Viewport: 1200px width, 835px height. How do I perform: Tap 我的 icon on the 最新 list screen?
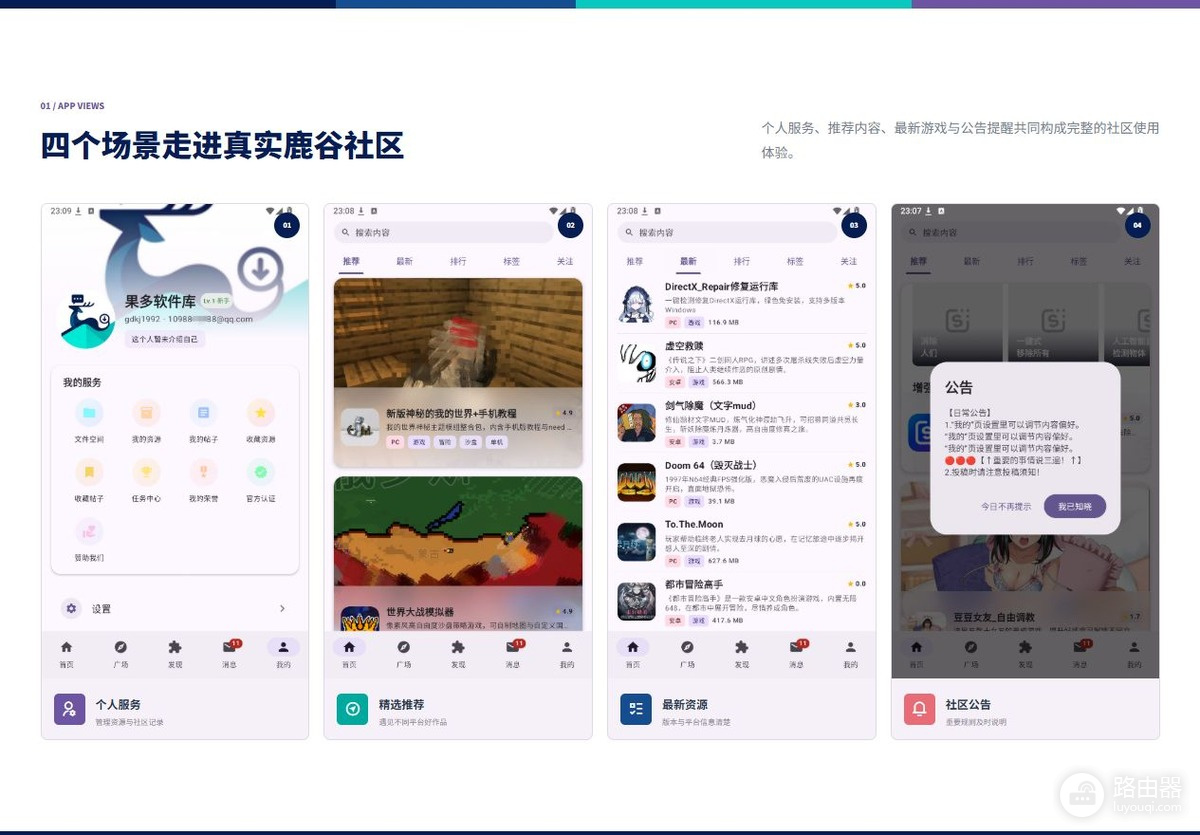(850, 647)
